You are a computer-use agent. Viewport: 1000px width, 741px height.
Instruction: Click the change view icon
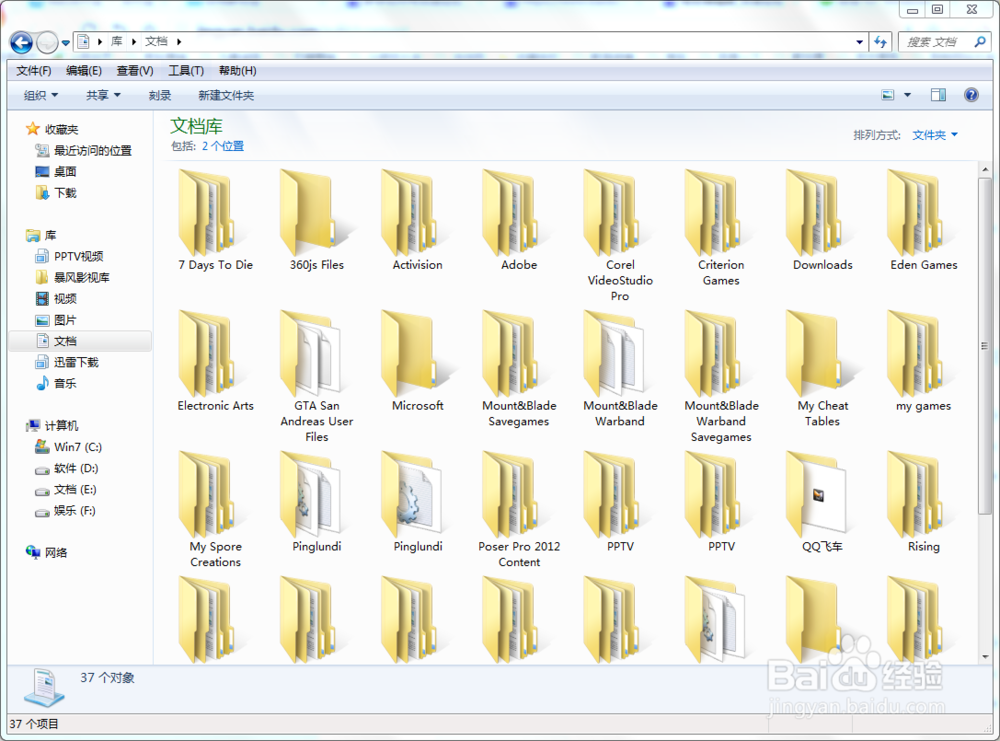(888, 95)
